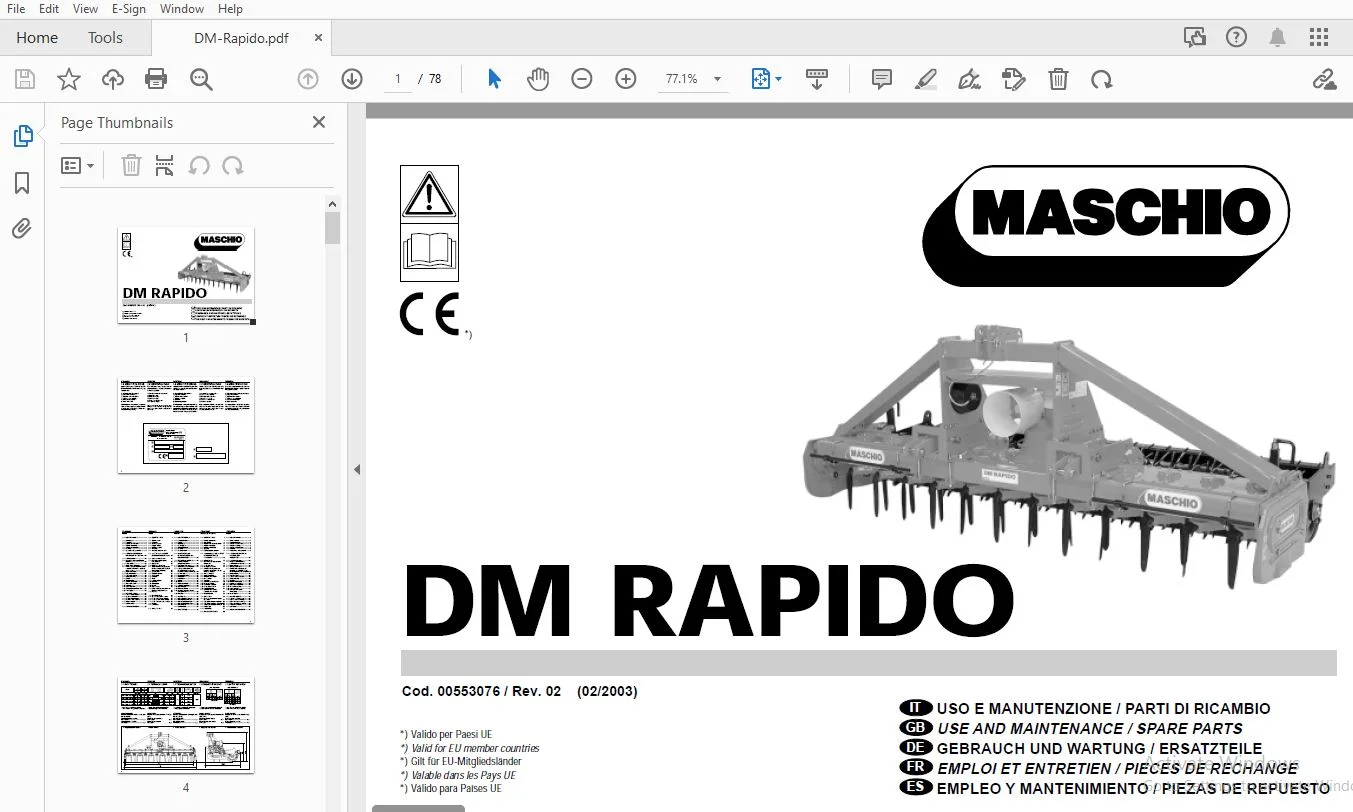Open the Find text magnifier
The height and width of the screenshot is (812, 1353).
[201, 79]
